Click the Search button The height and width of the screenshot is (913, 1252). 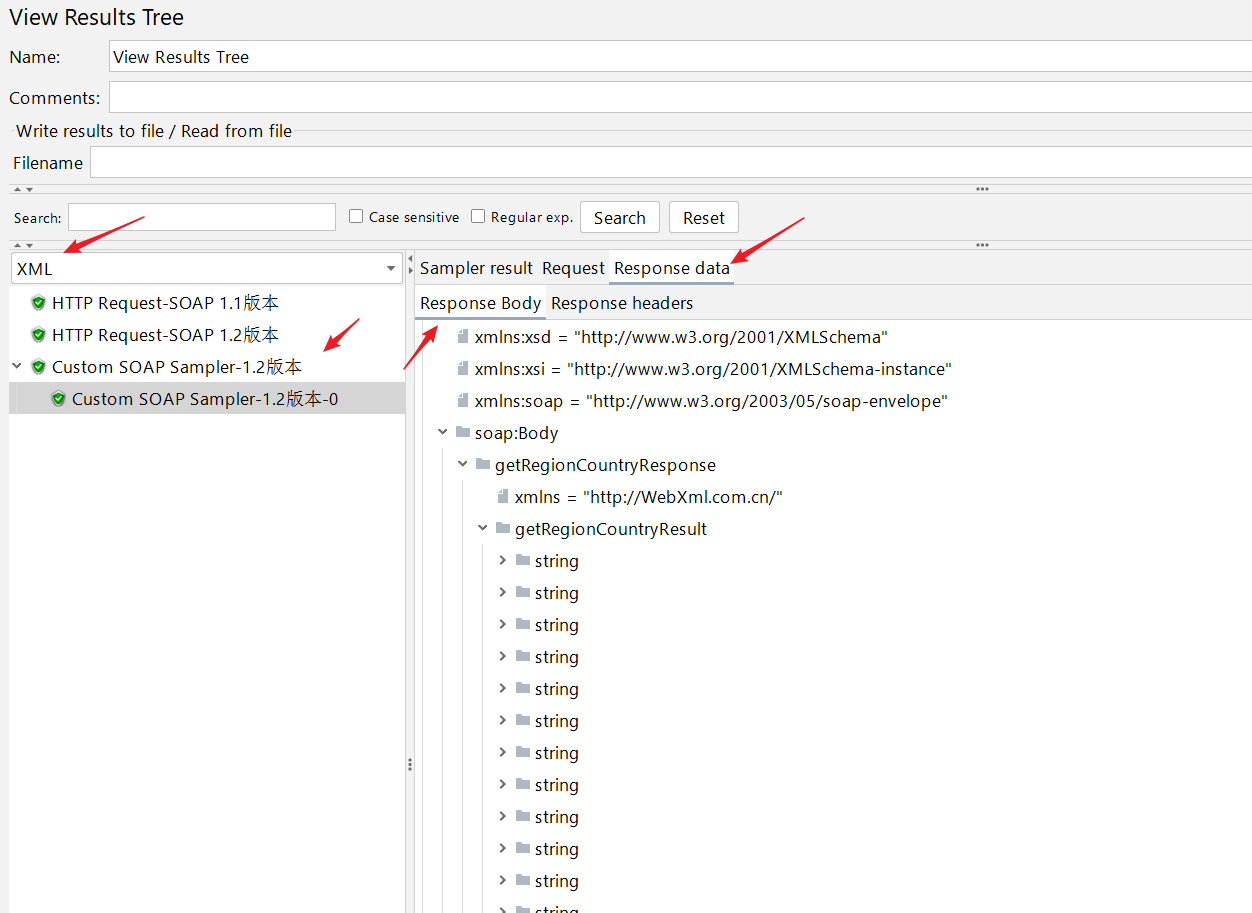[619, 218]
